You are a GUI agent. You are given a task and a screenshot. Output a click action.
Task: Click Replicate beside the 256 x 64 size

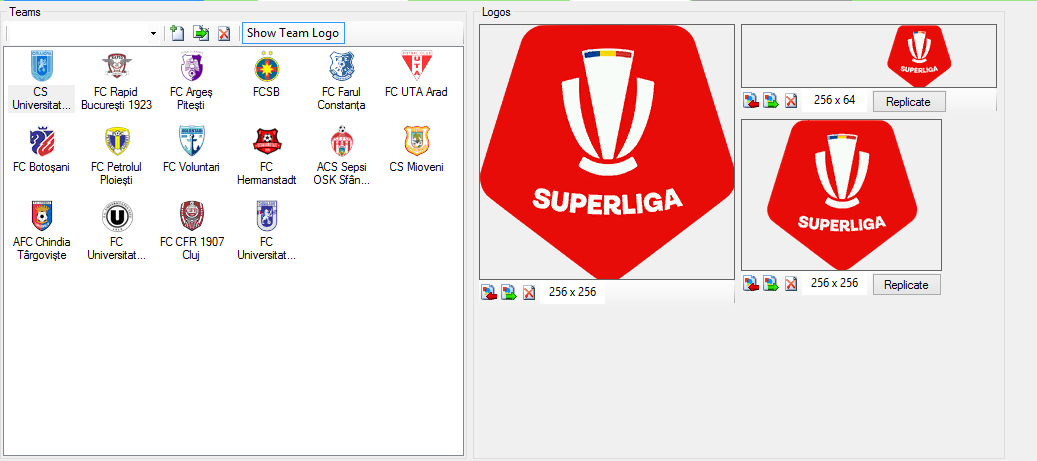(x=909, y=102)
